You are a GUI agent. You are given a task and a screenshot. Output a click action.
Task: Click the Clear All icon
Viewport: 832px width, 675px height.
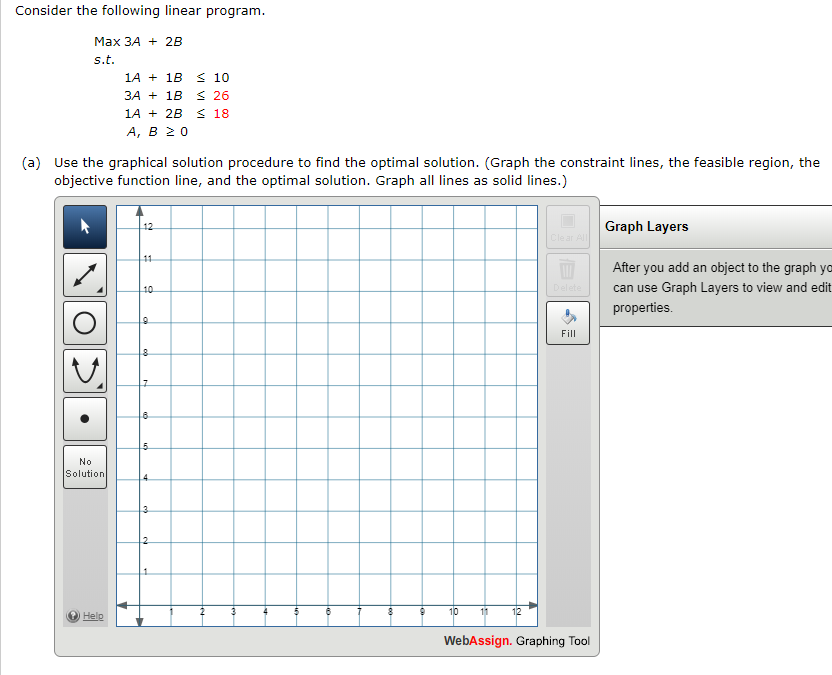[x=568, y=222]
